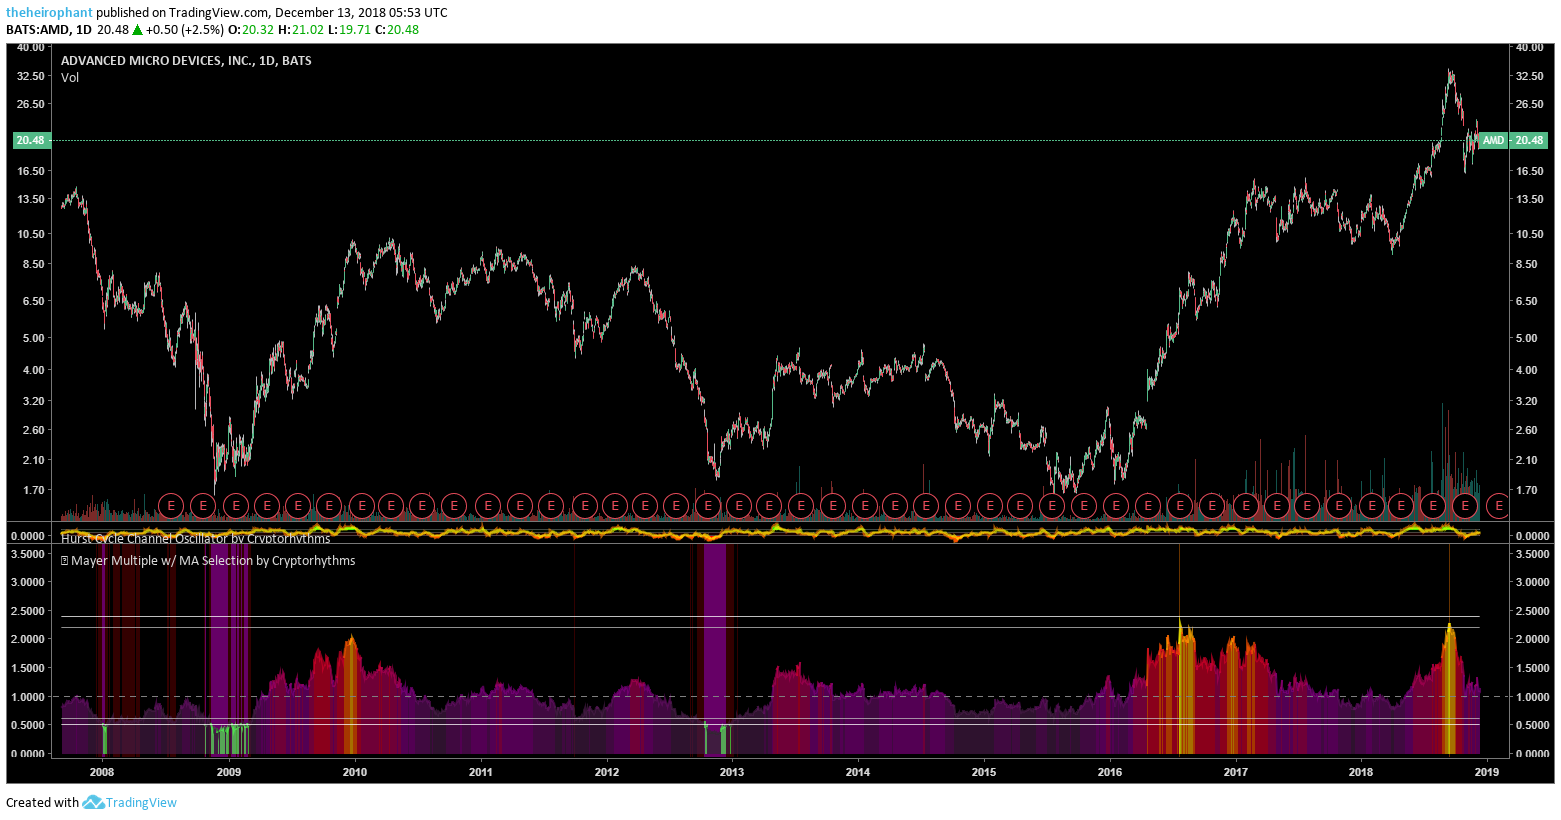The image size is (1561, 820).
Task: Click 13.50 on the left price axis
Action: tap(31, 199)
